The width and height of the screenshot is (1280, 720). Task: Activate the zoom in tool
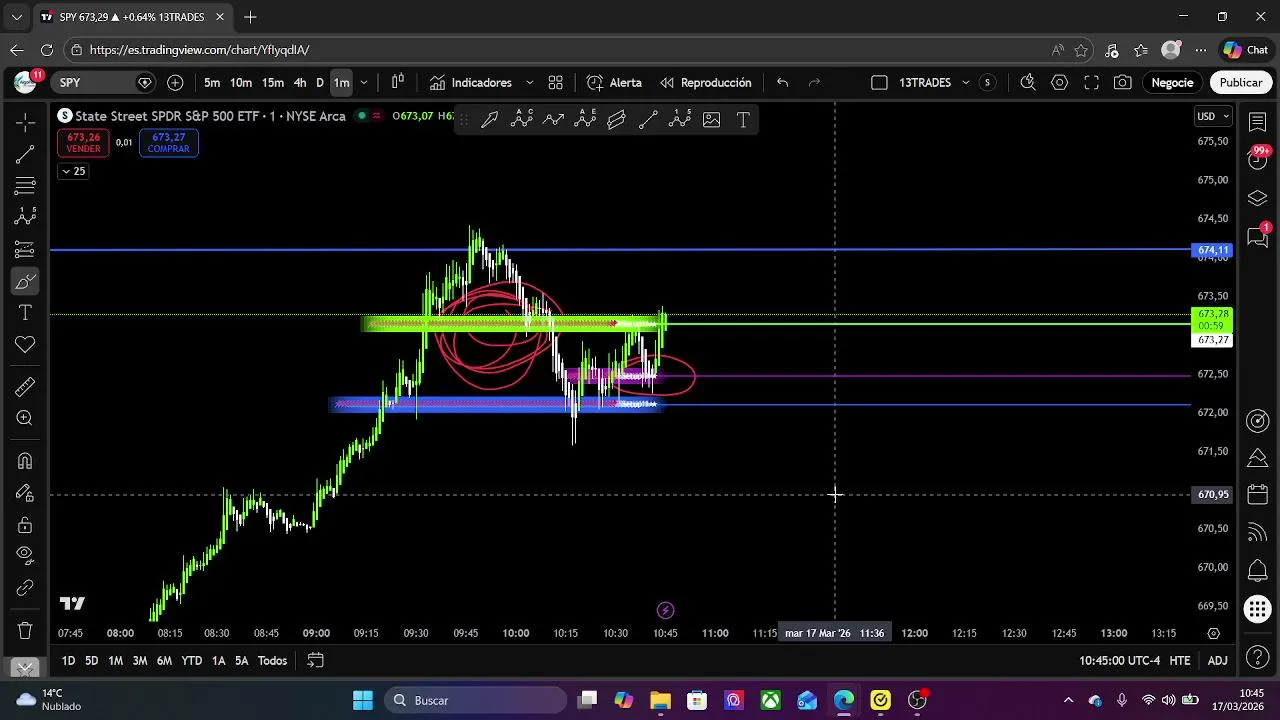(25, 419)
